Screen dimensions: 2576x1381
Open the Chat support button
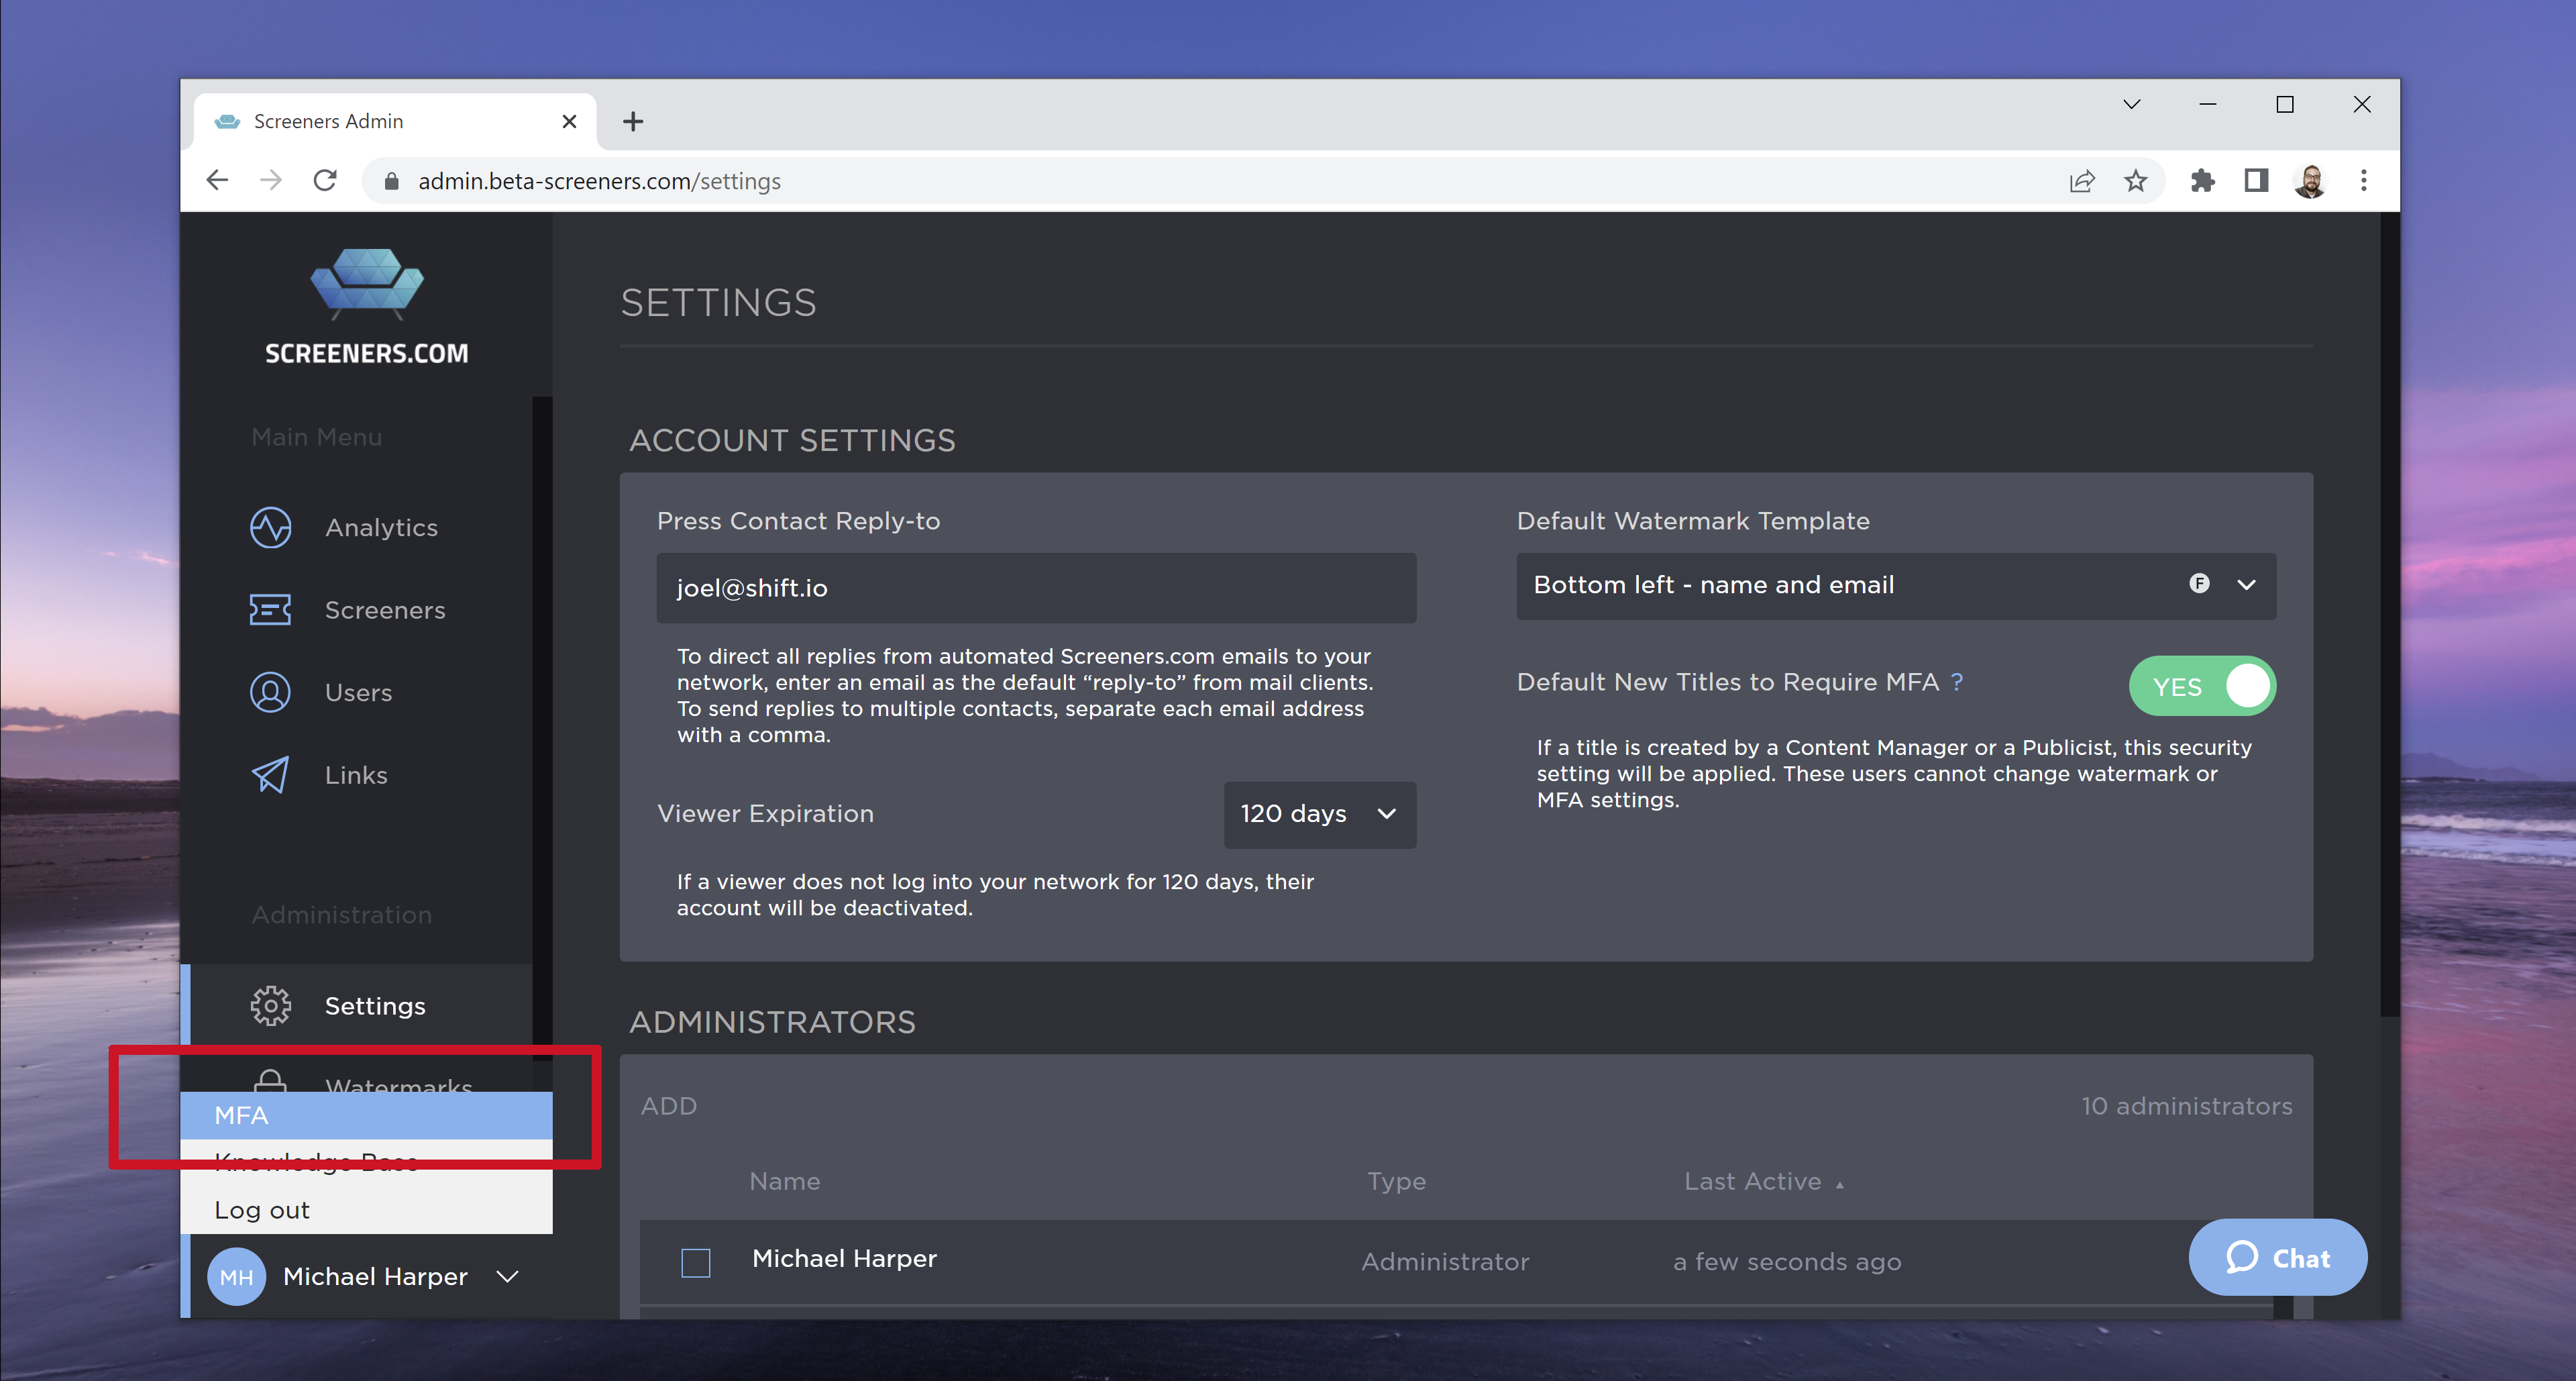tap(2278, 1258)
